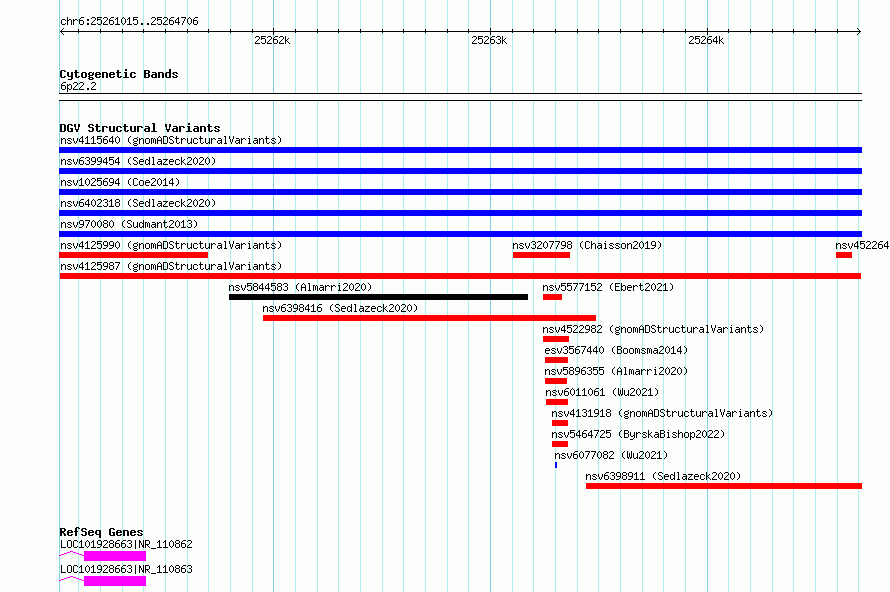Viewport: 890px width, 592px height.
Task: Click the Cytogenetic Bands track title
Action: point(119,74)
